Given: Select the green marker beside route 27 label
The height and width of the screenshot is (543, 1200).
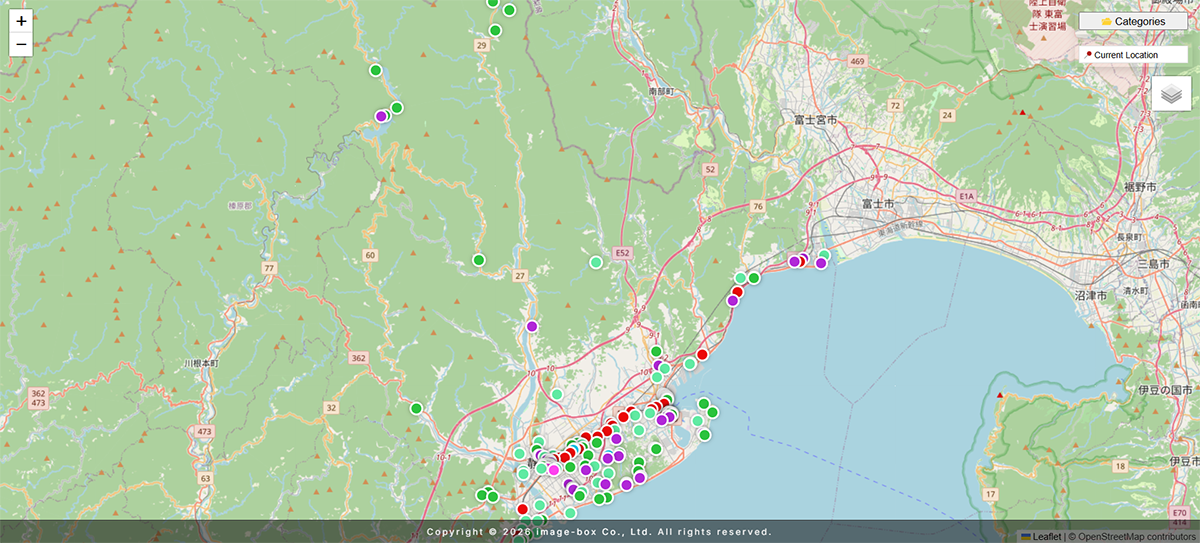Looking at the screenshot, I should tap(478, 260).
